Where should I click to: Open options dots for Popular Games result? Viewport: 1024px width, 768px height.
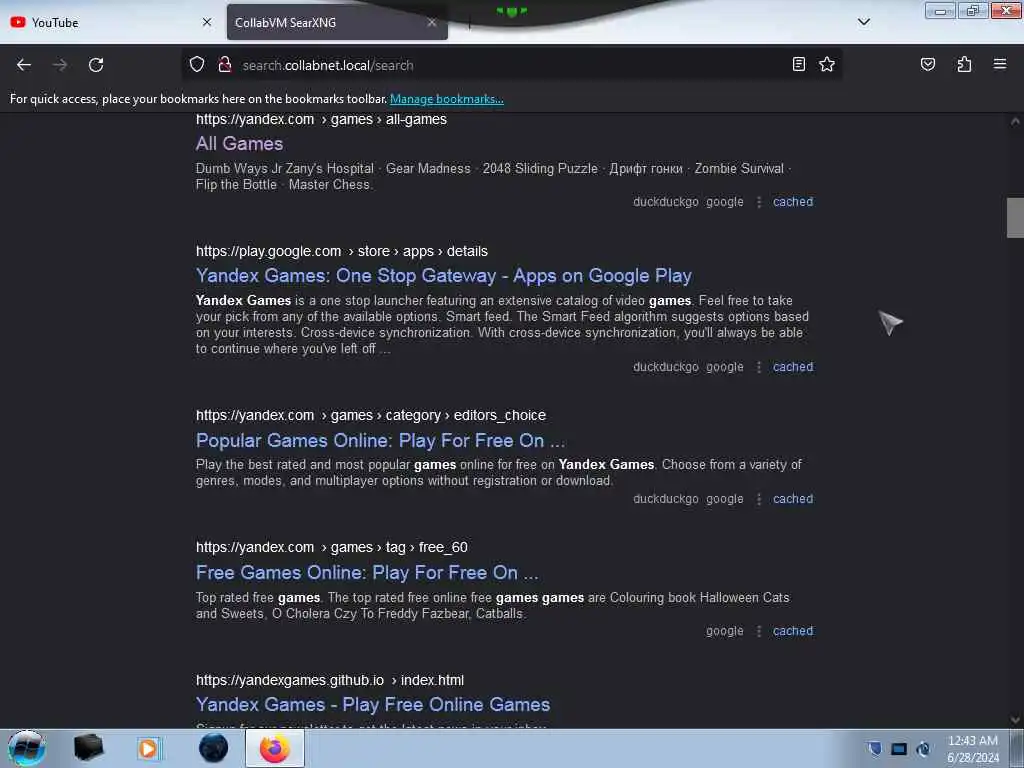[x=759, y=499]
